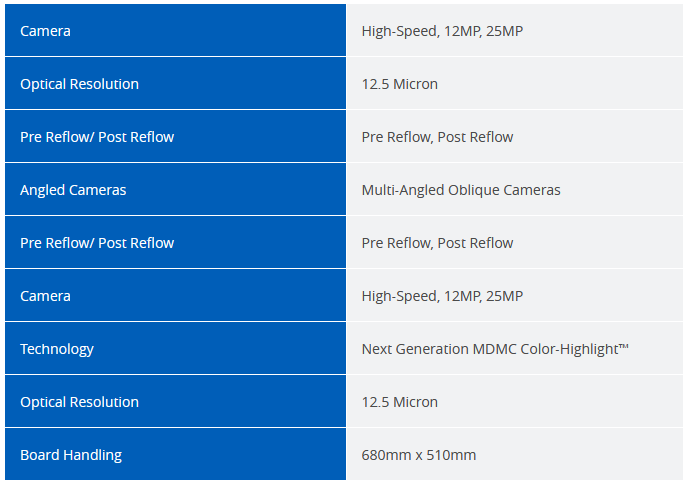Select the lower "Pre Reflow, Post Reflow" value
Image resolution: width=688 pixels, height=484 pixels.
pyautogui.click(x=437, y=243)
